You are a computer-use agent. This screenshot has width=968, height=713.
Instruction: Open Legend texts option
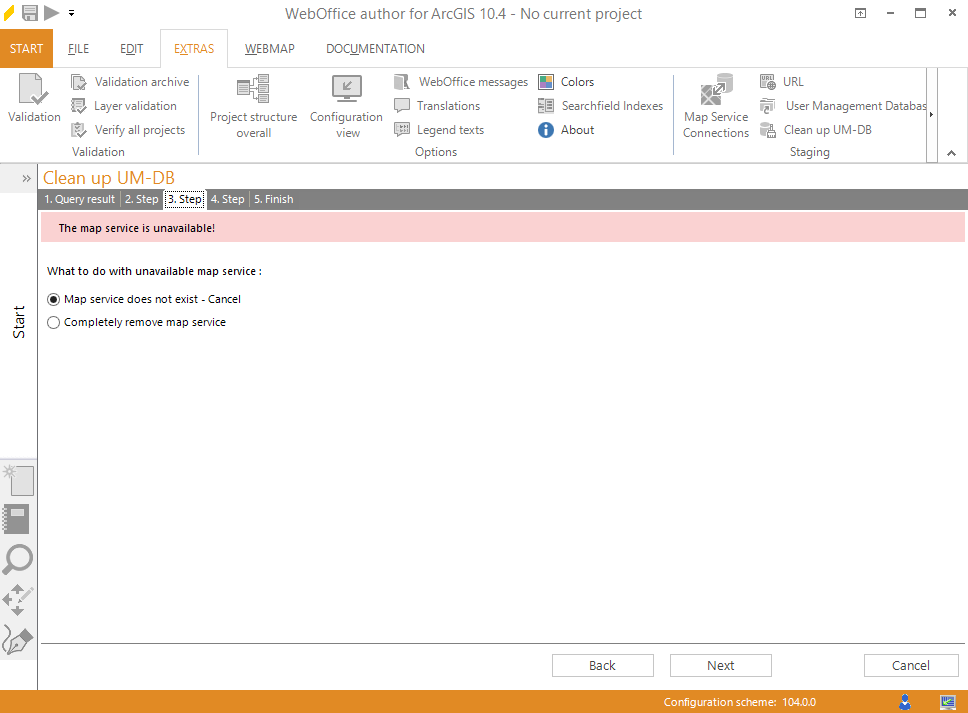[x=439, y=130]
